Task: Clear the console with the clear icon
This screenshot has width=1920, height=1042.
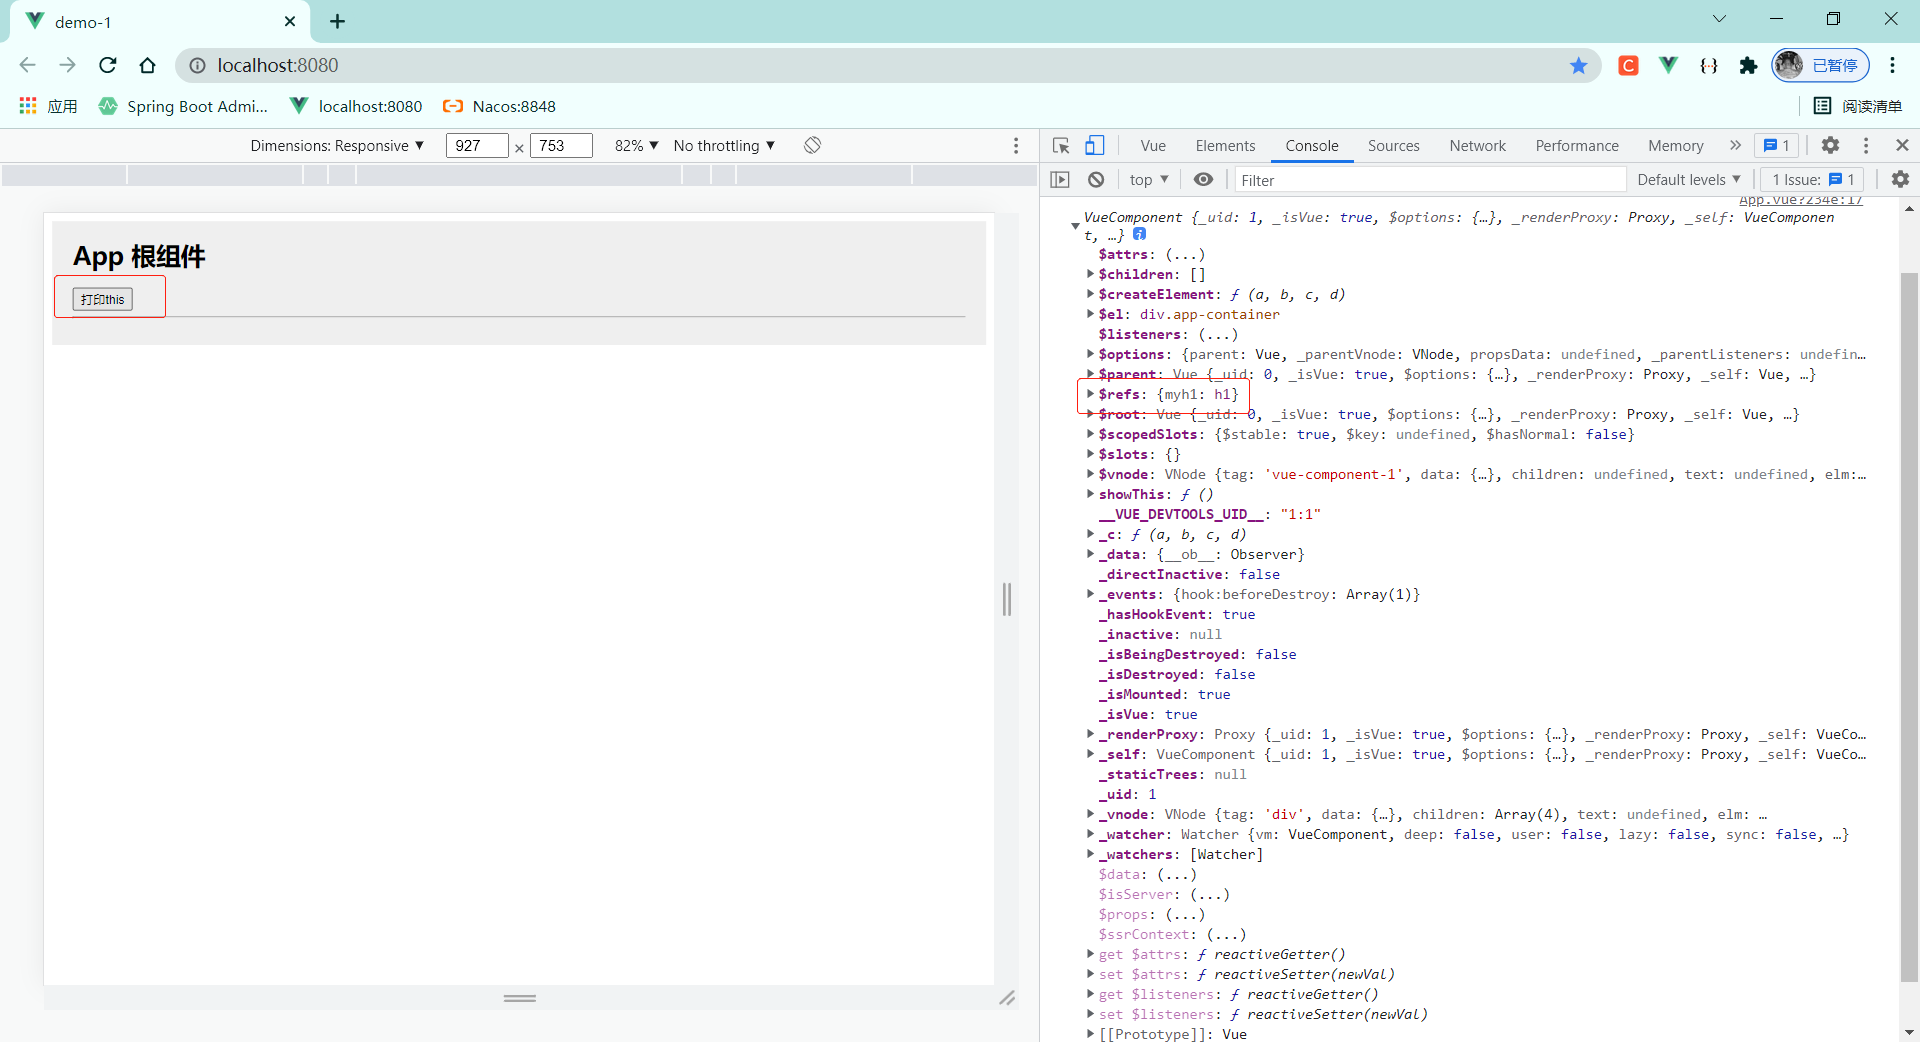Action: pyautogui.click(x=1096, y=180)
